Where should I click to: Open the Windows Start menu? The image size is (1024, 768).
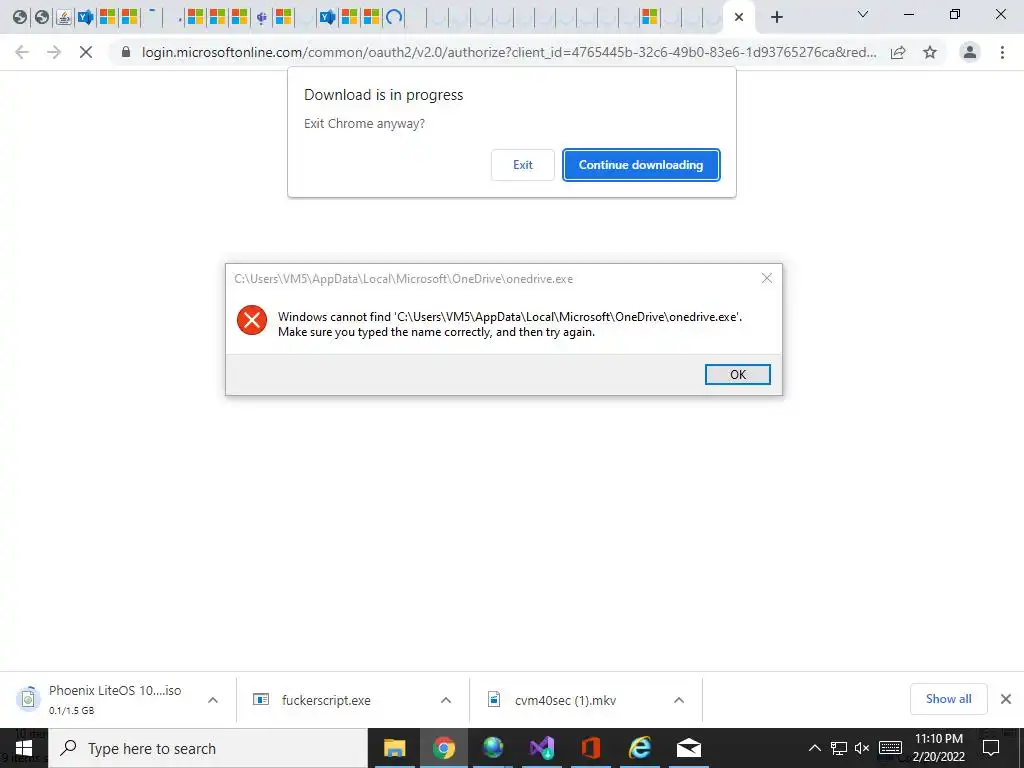click(x=24, y=748)
